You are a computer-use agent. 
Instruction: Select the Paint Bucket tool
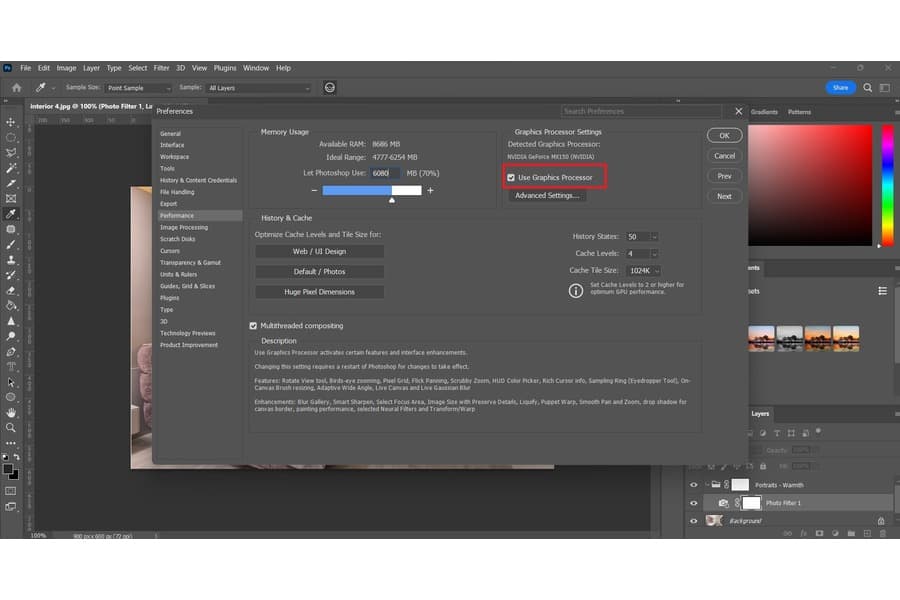coord(11,305)
